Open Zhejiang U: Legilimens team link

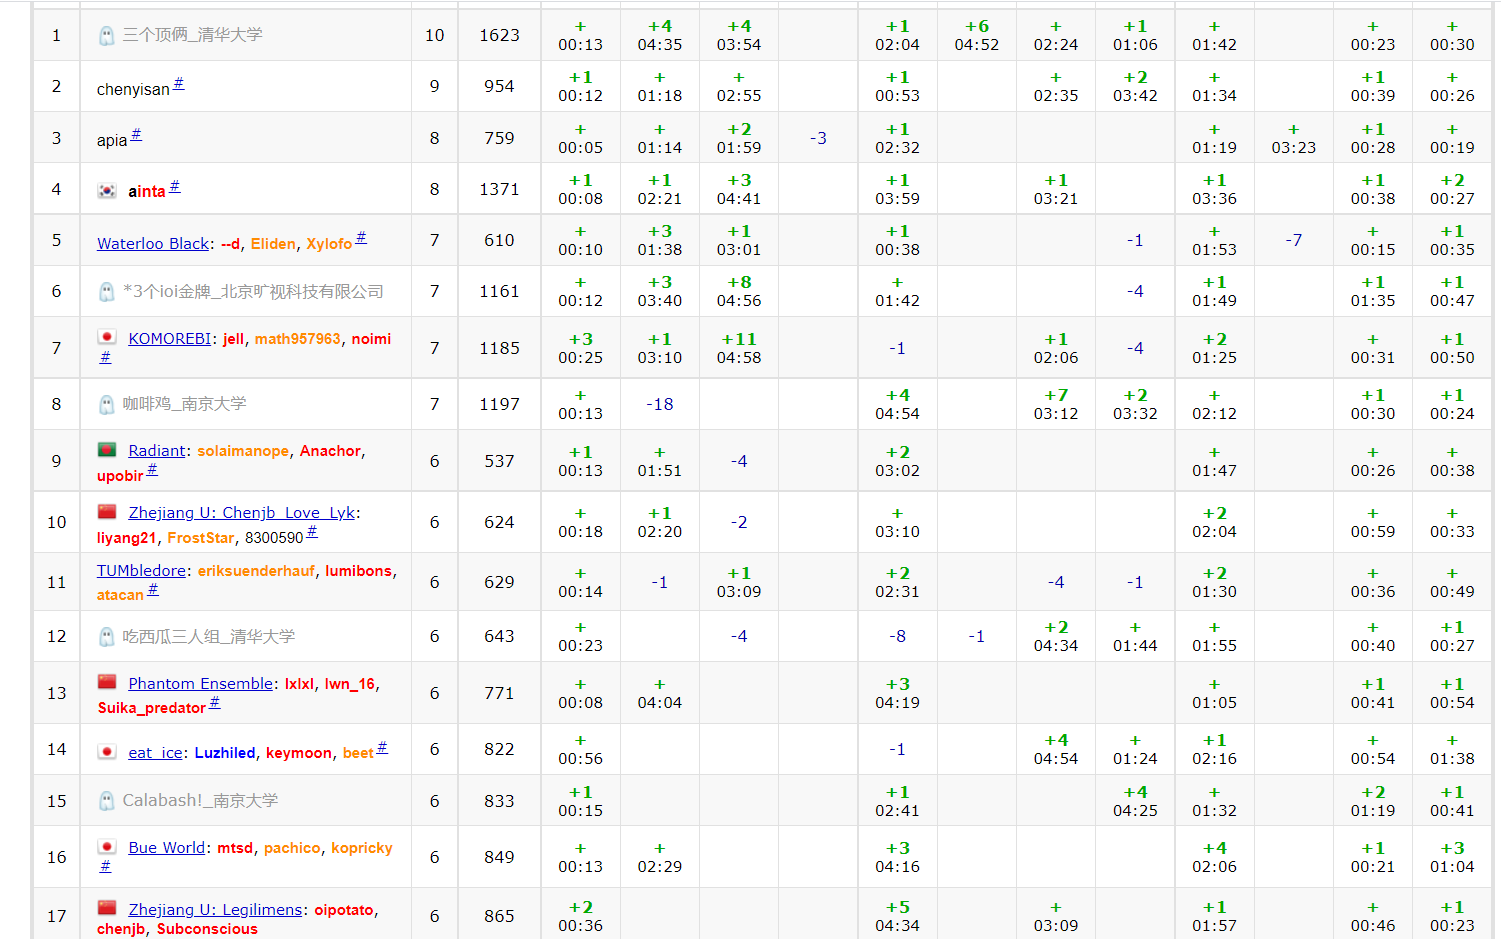coord(215,910)
